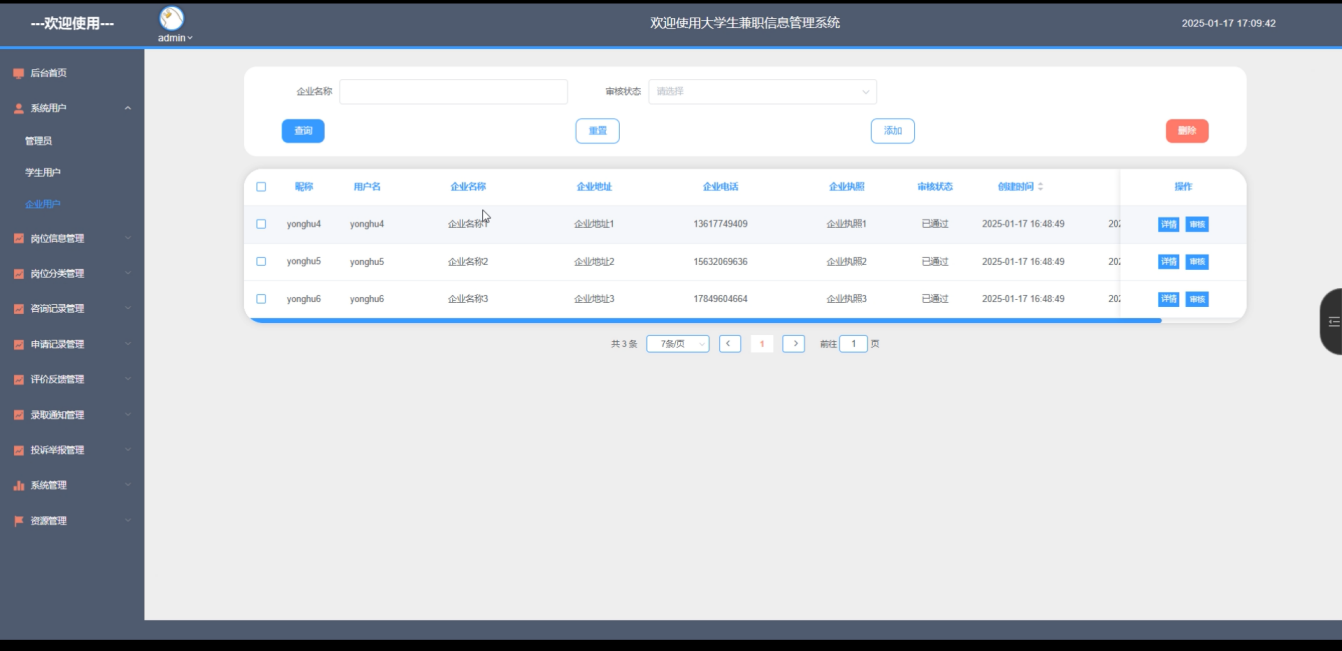1342x651 pixels.
Task: Open the 7条/页 page size dropdown
Action: point(678,344)
